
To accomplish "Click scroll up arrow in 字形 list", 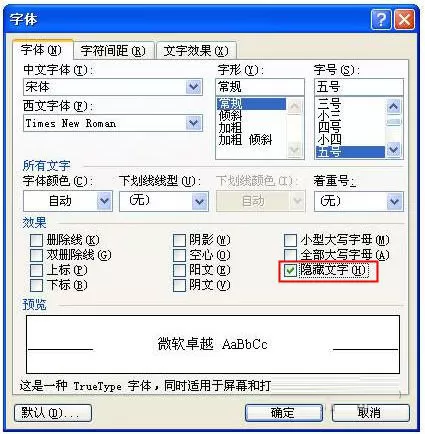I will pyautogui.click(x=295, y=106).
